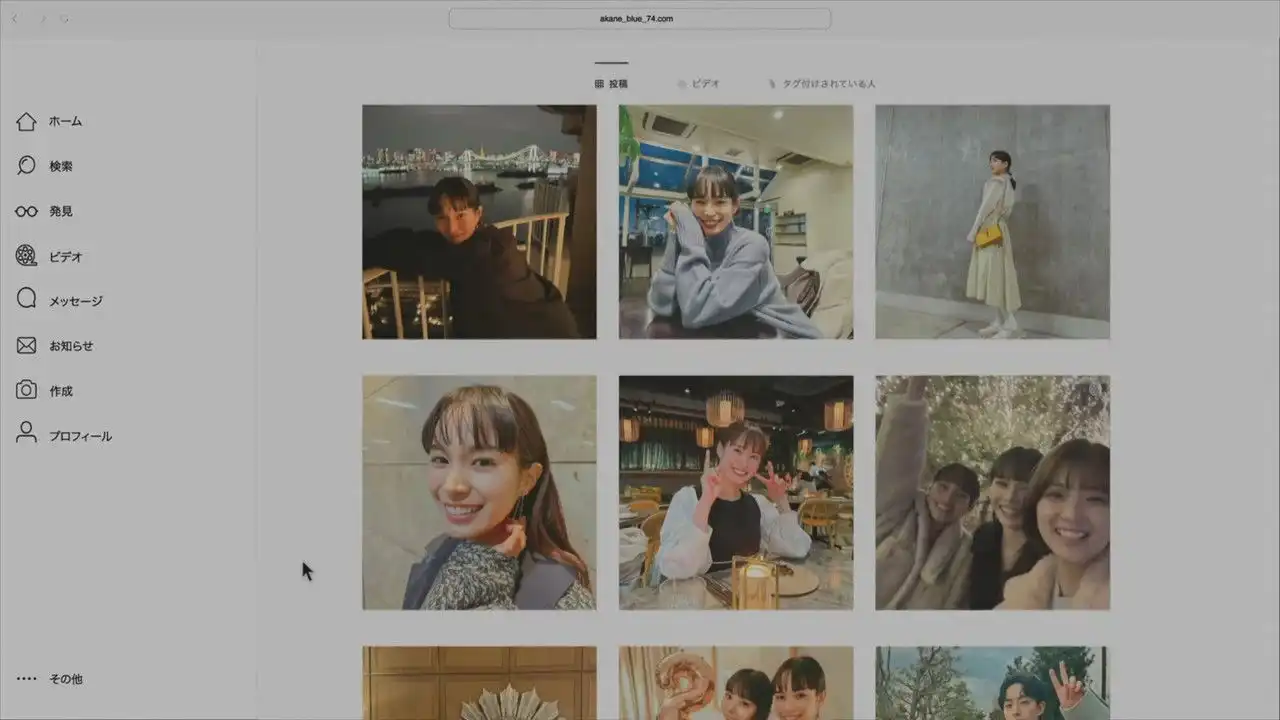Open Search (検索) magnifier icon
Viewport: 1280px width, 720px height.
(27, 166)
